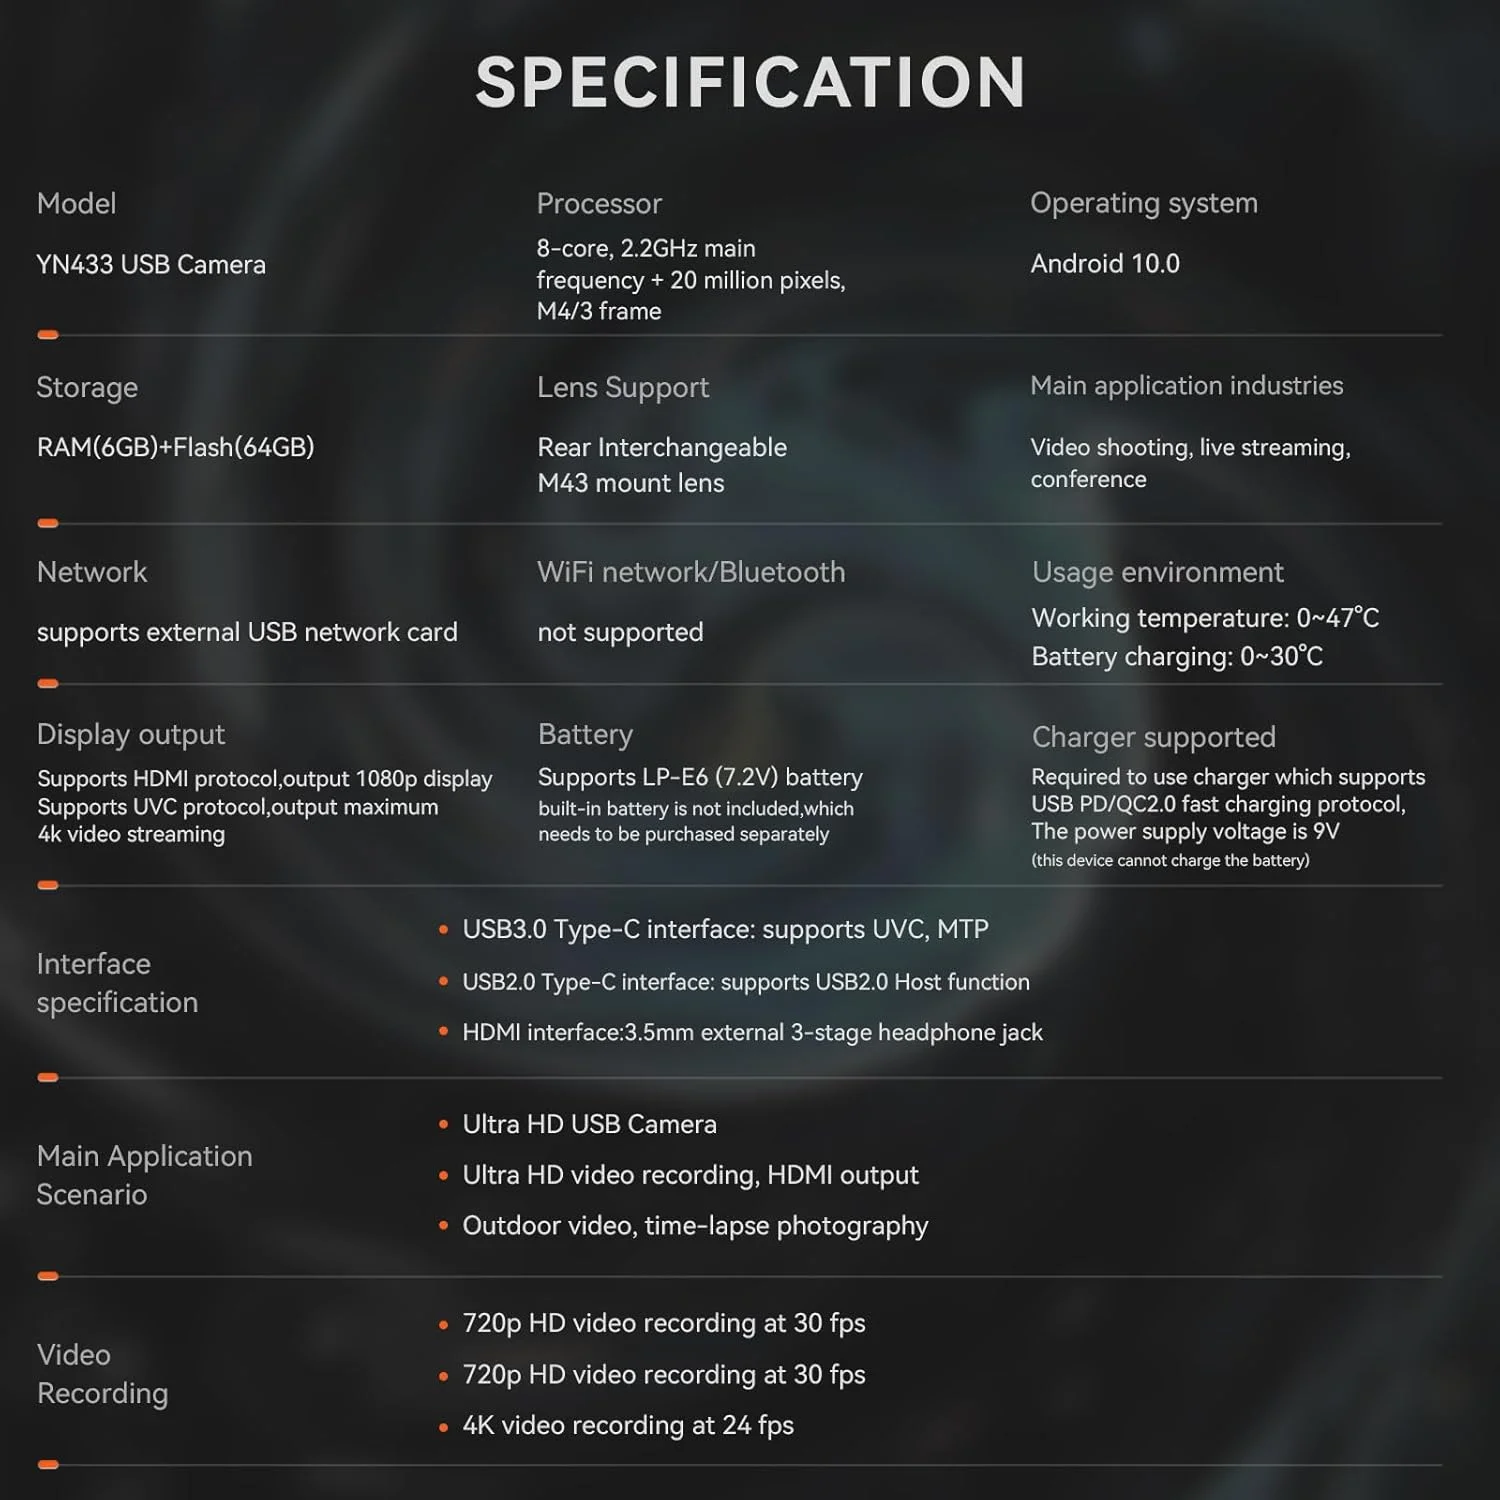Image resolution: width=1500 pixels, height=1500 pixels.
Task: Click the Display output heading
Action: tap(130, 734)
